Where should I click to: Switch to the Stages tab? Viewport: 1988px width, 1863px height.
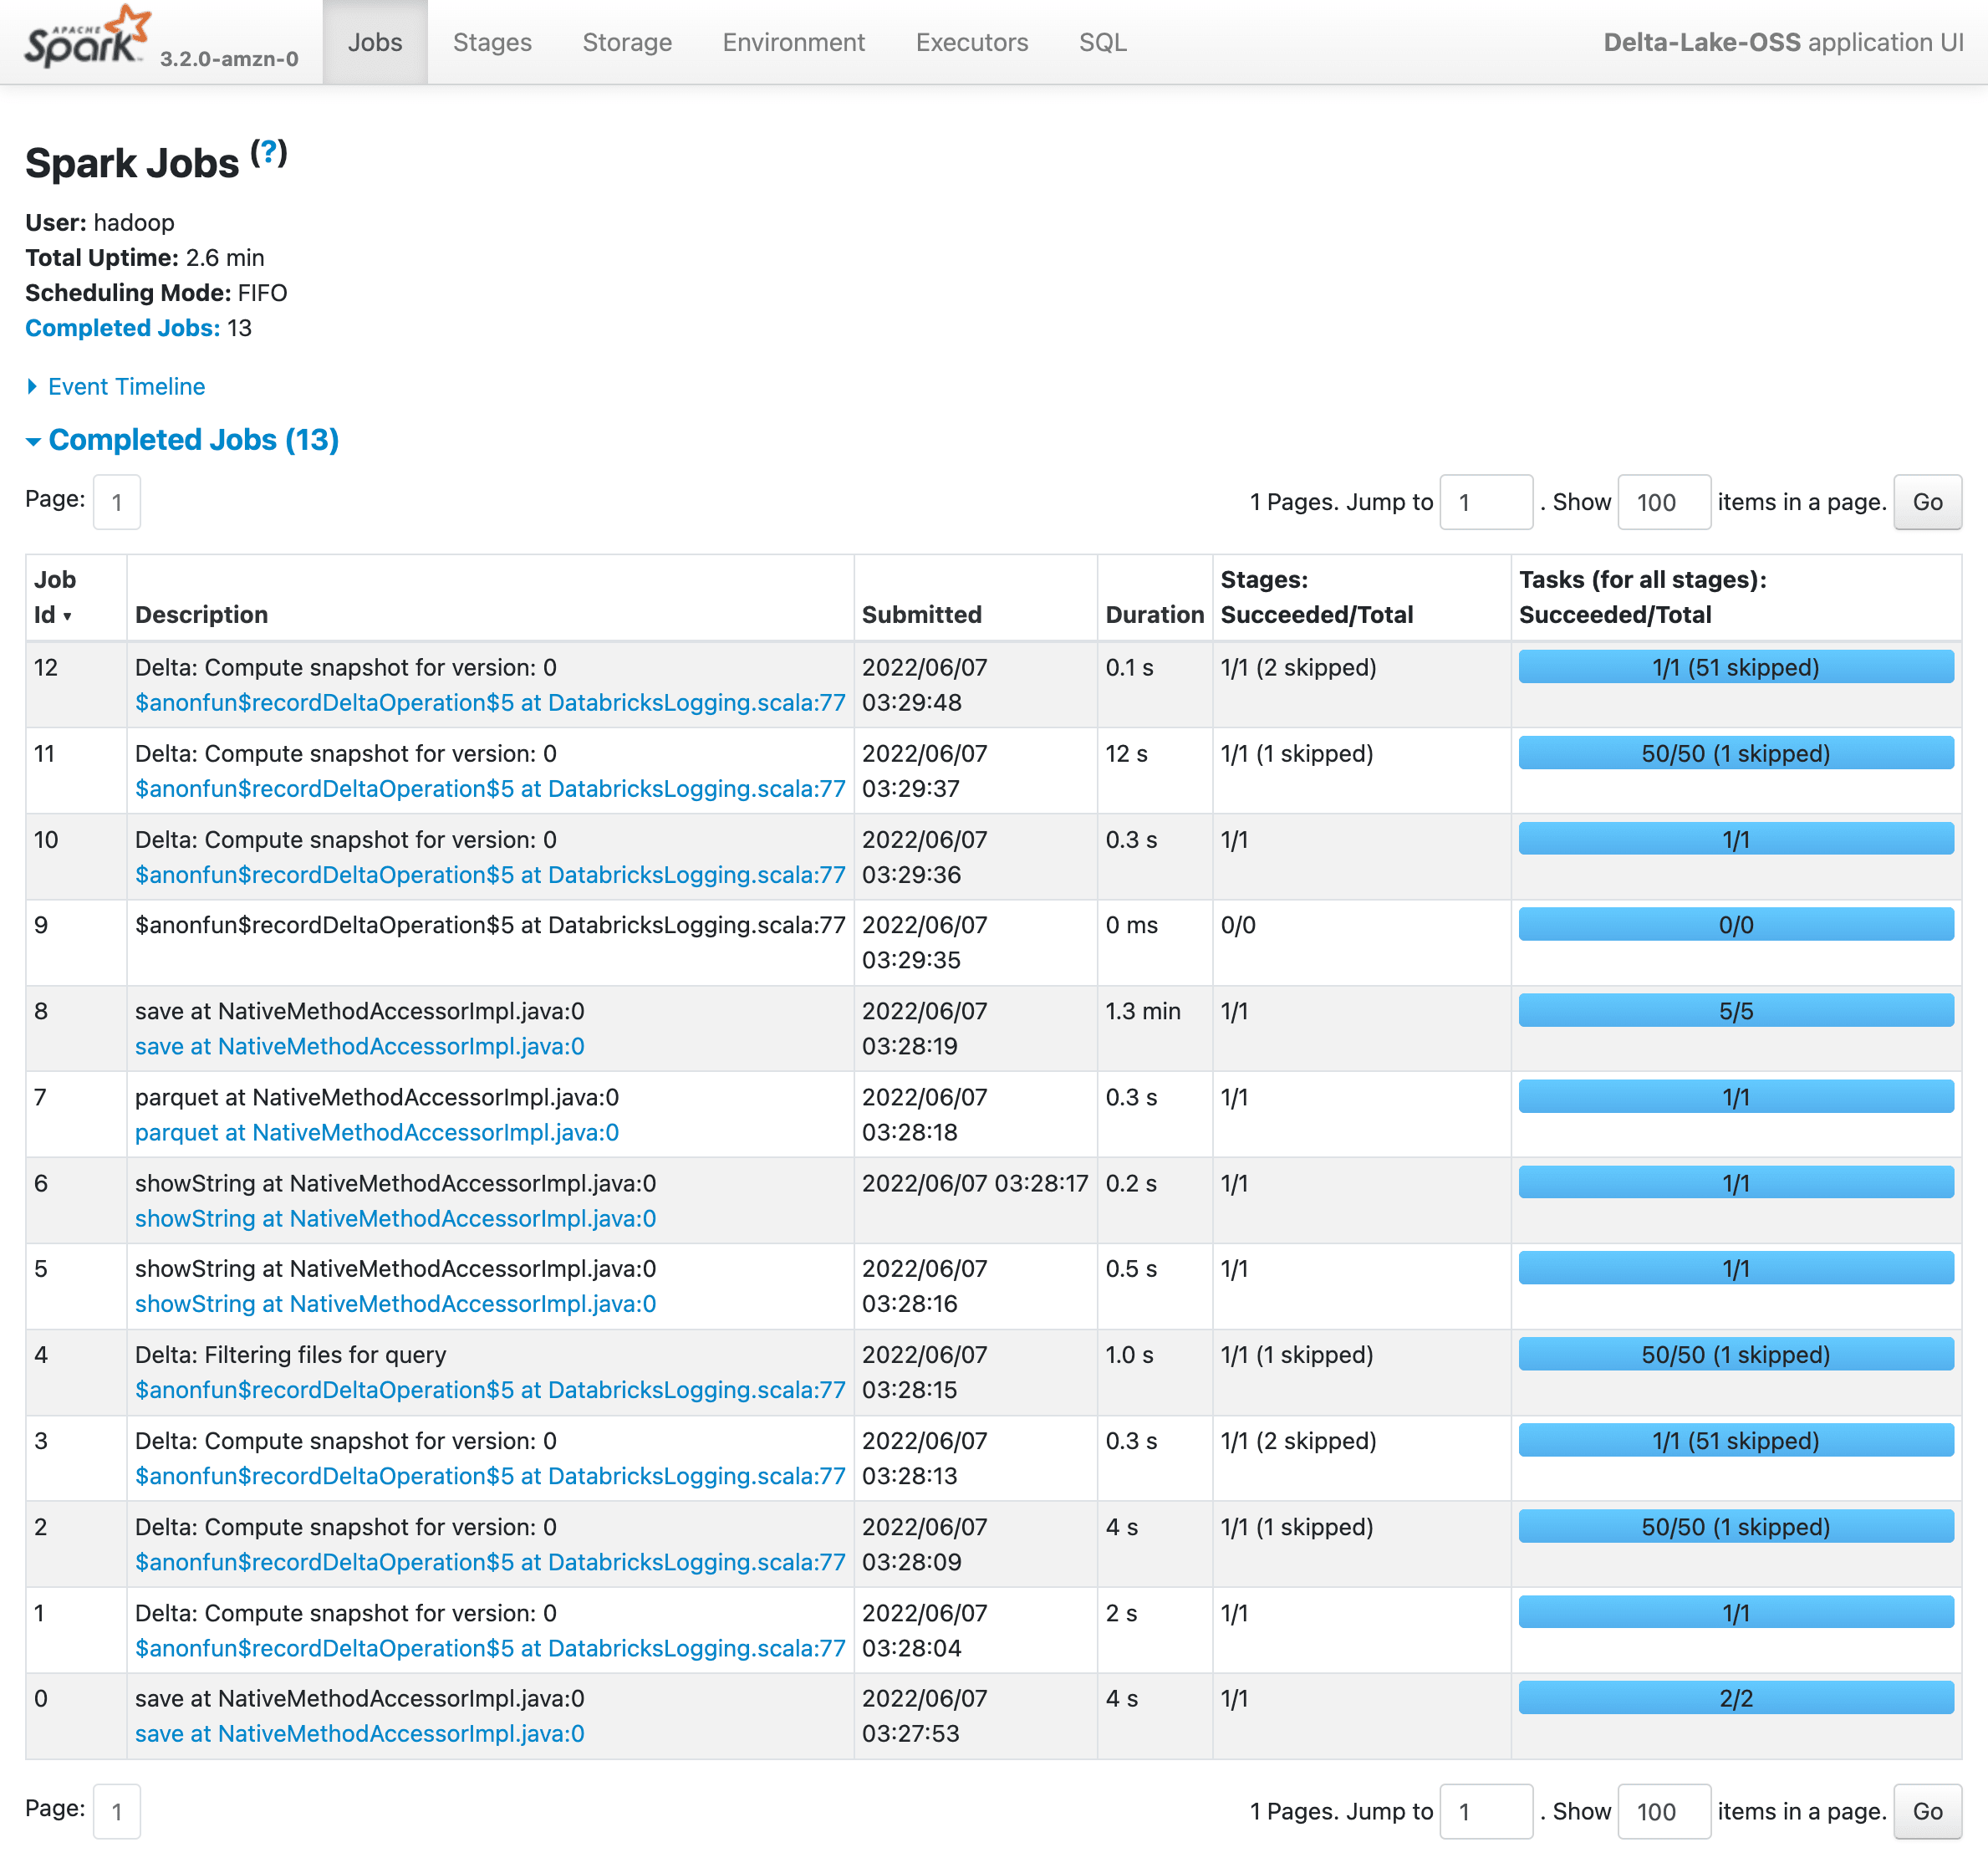(491, 42)
